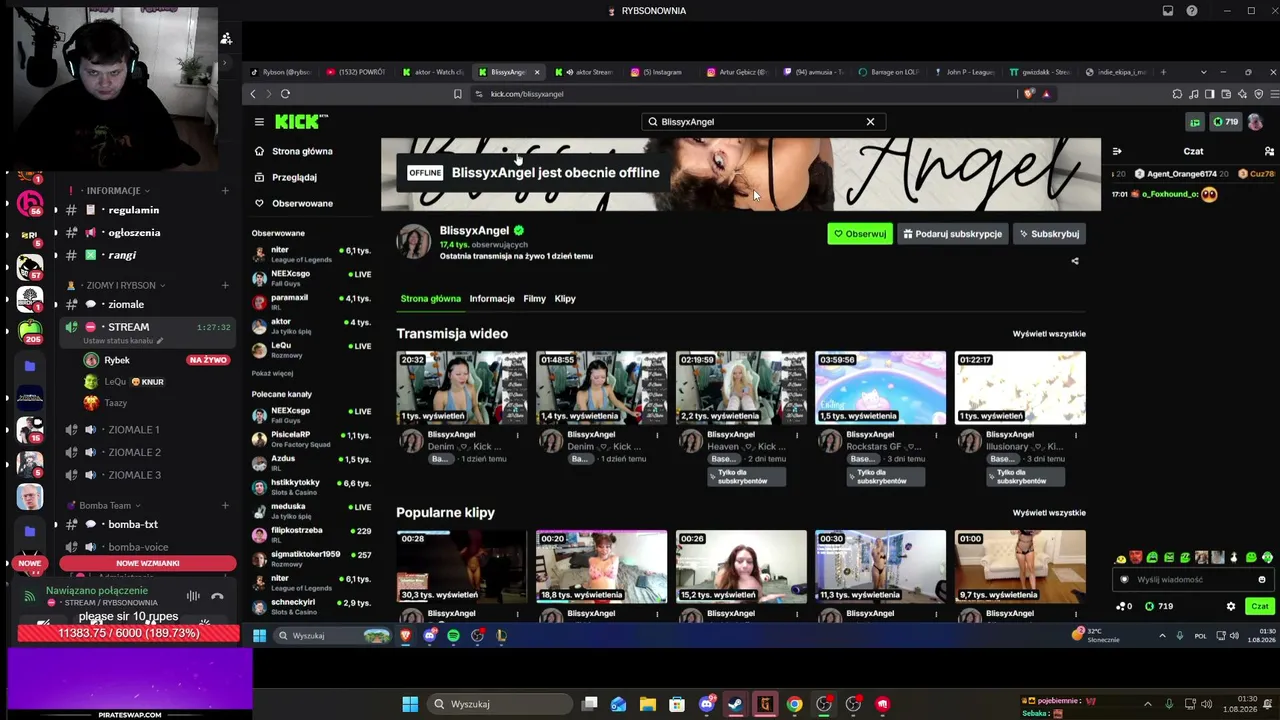Open more options for the 01:22:17 video
The image size is (1280, 720).
[1076, 435]
